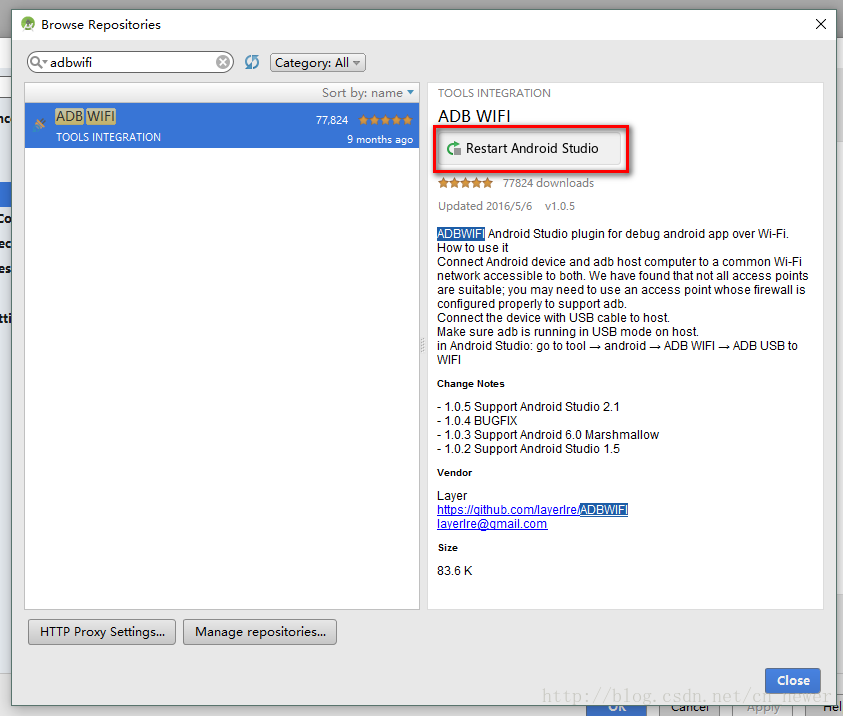Click the Android Studio logo in title bar
Viewport: 843px width, 716px height.
click(28, 24)
